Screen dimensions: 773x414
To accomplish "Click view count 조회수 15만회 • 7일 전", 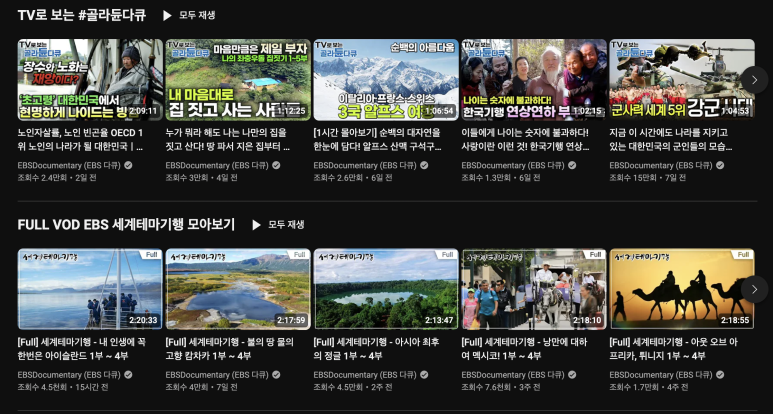I will coord(647,178).
